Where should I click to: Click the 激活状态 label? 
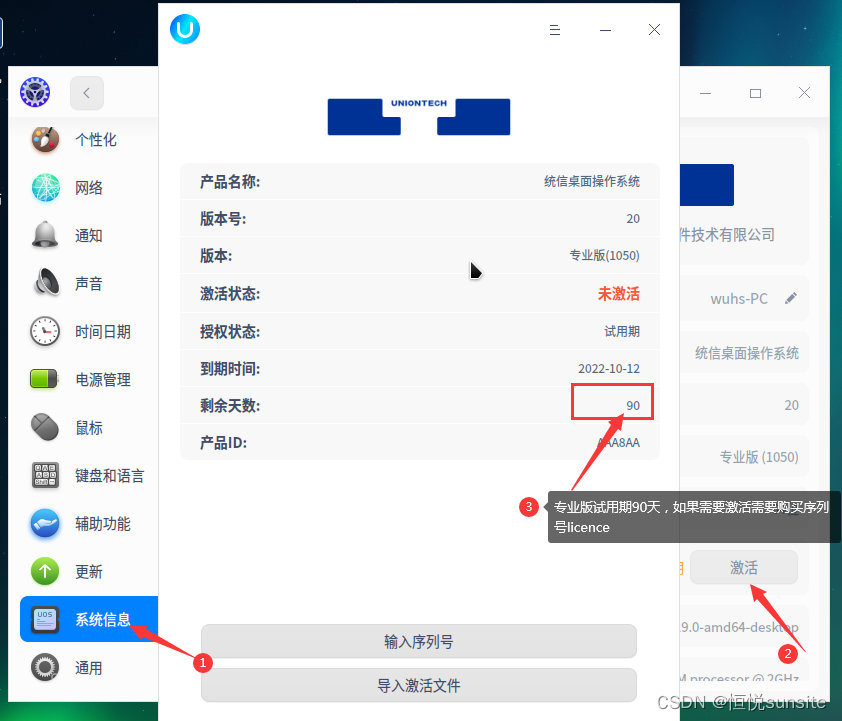(x=230, y=294)
